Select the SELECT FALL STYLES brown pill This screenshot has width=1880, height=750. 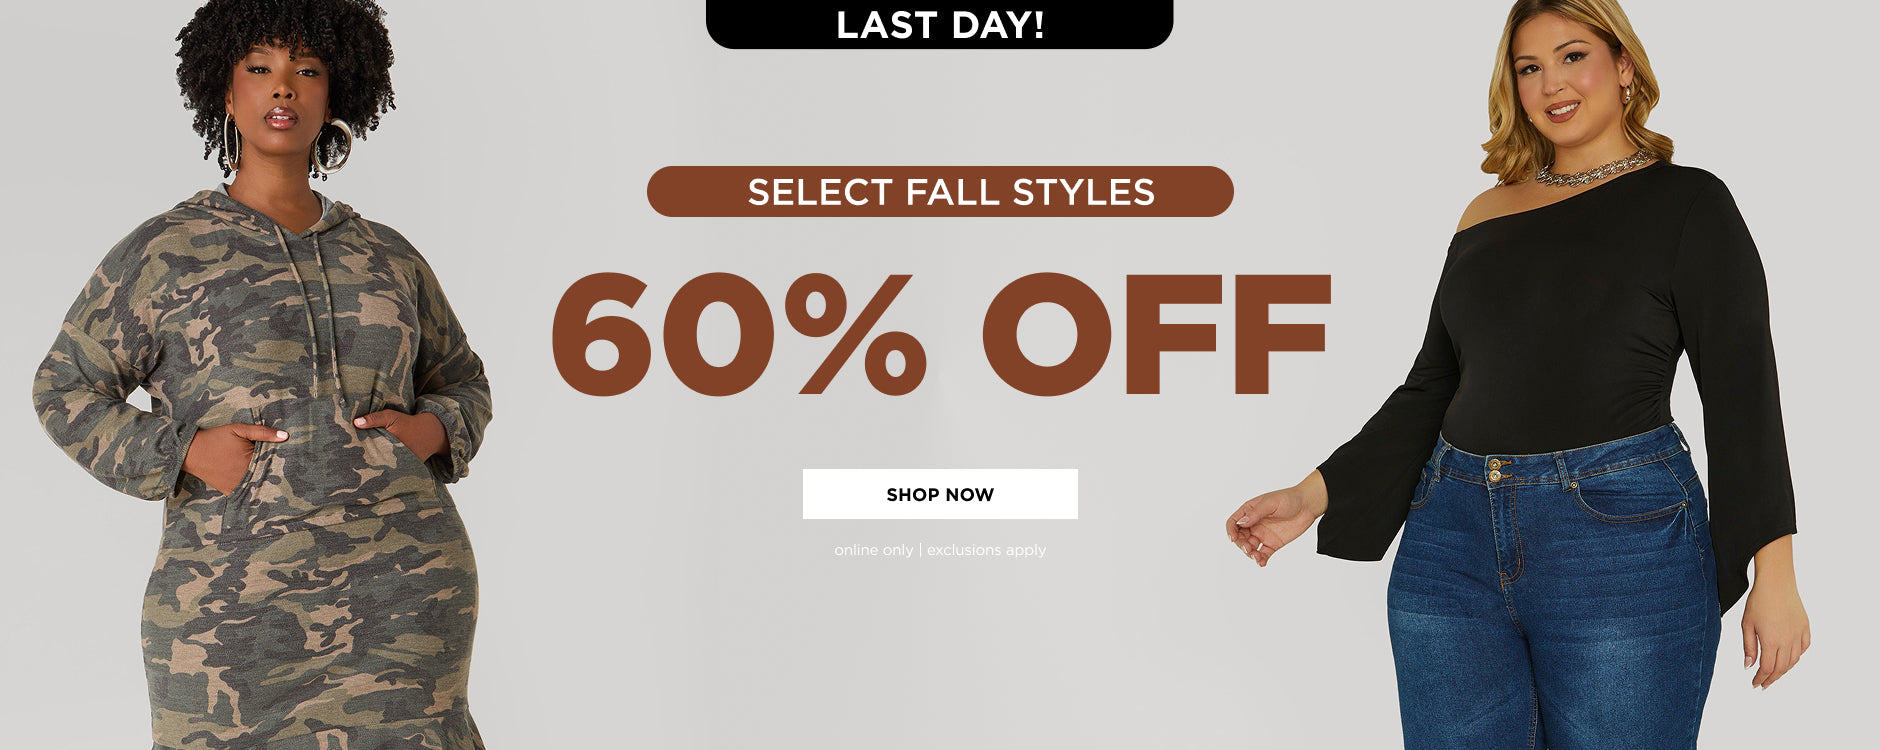pyautogui.click(x=940, y=191)
